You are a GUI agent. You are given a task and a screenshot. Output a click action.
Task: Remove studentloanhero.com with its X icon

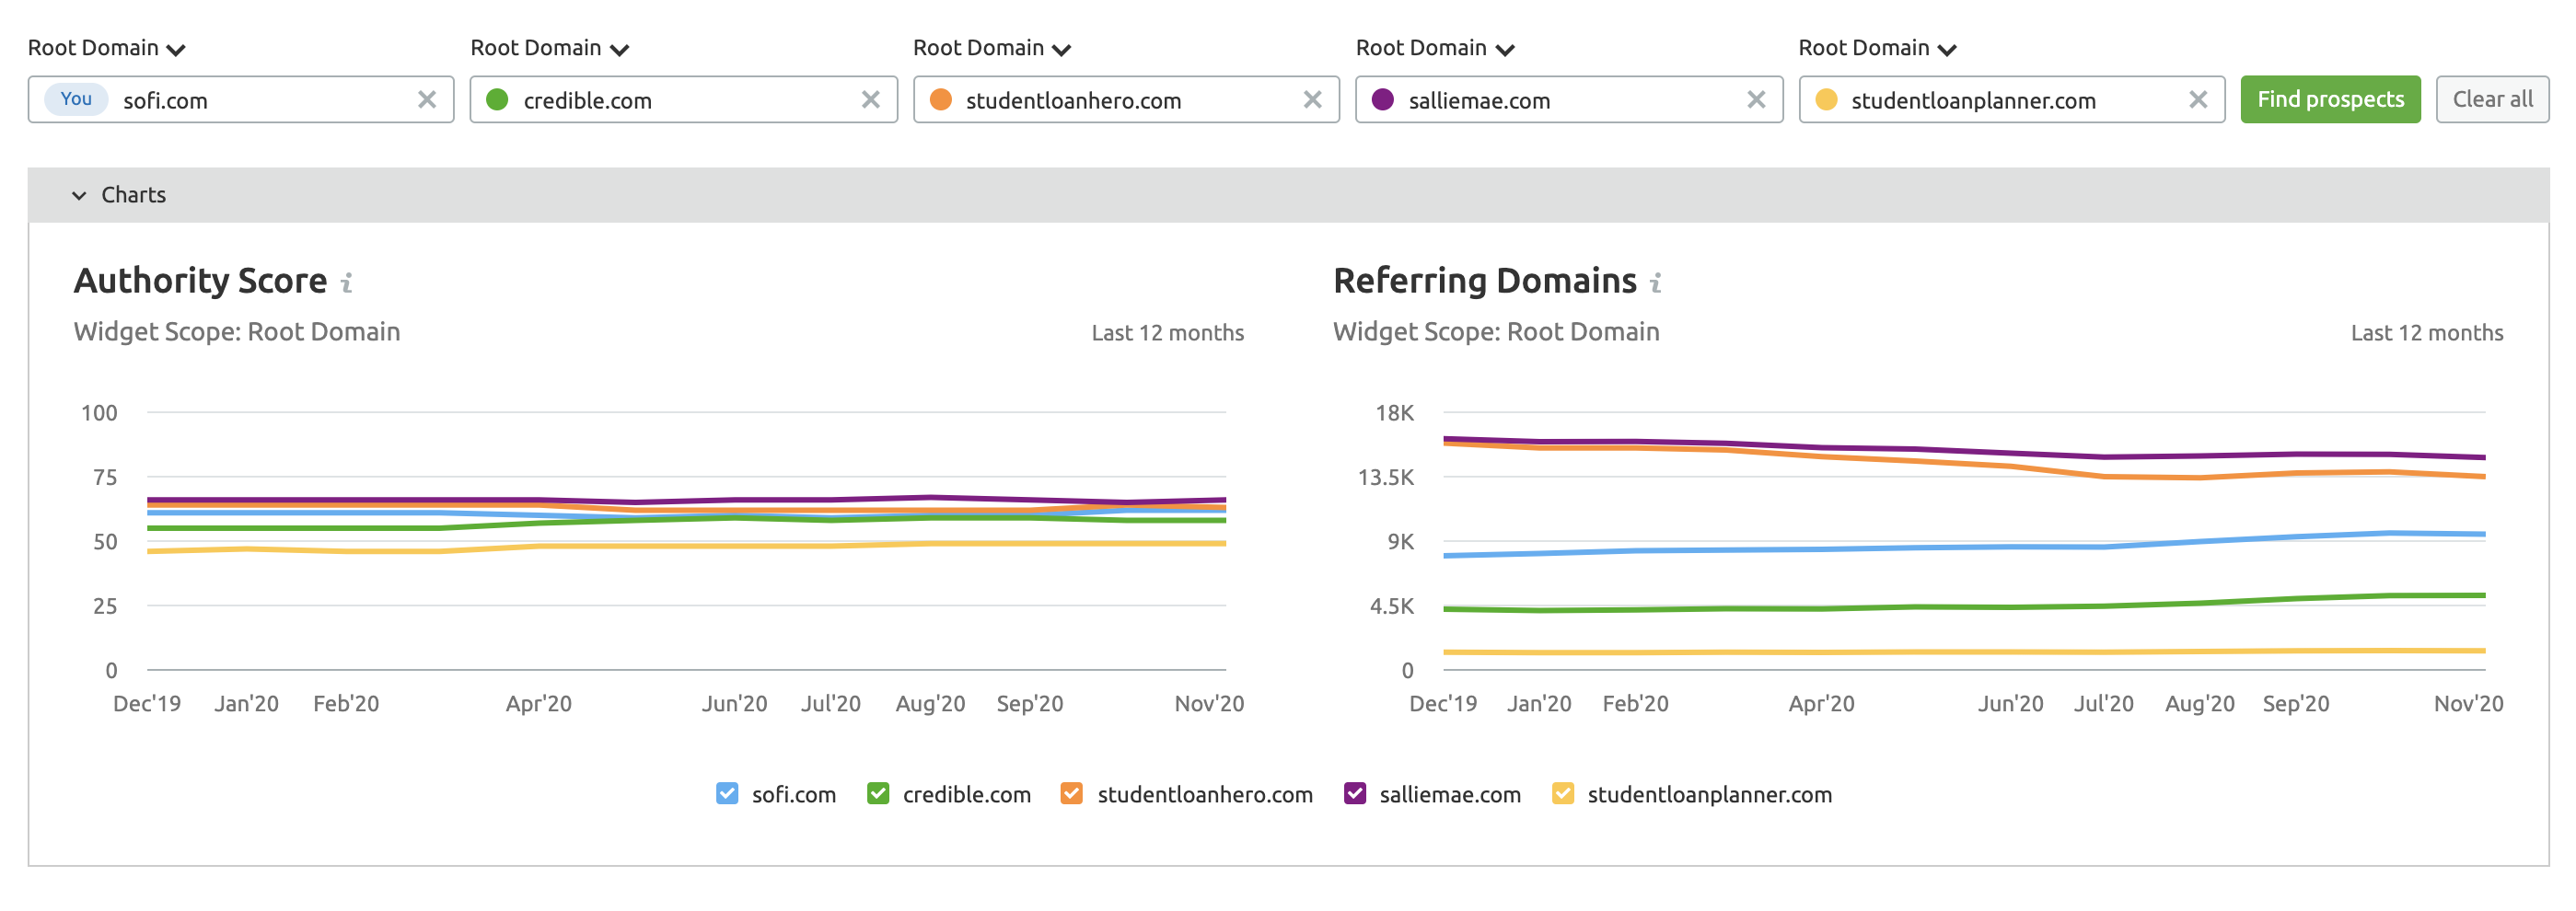point(1313,100)
